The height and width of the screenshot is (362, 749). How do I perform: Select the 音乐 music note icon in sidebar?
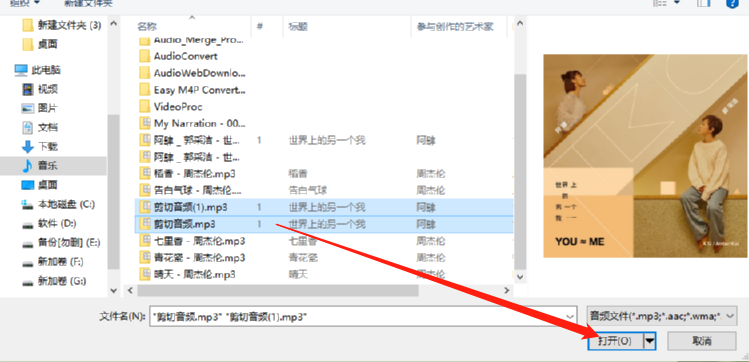28,166
